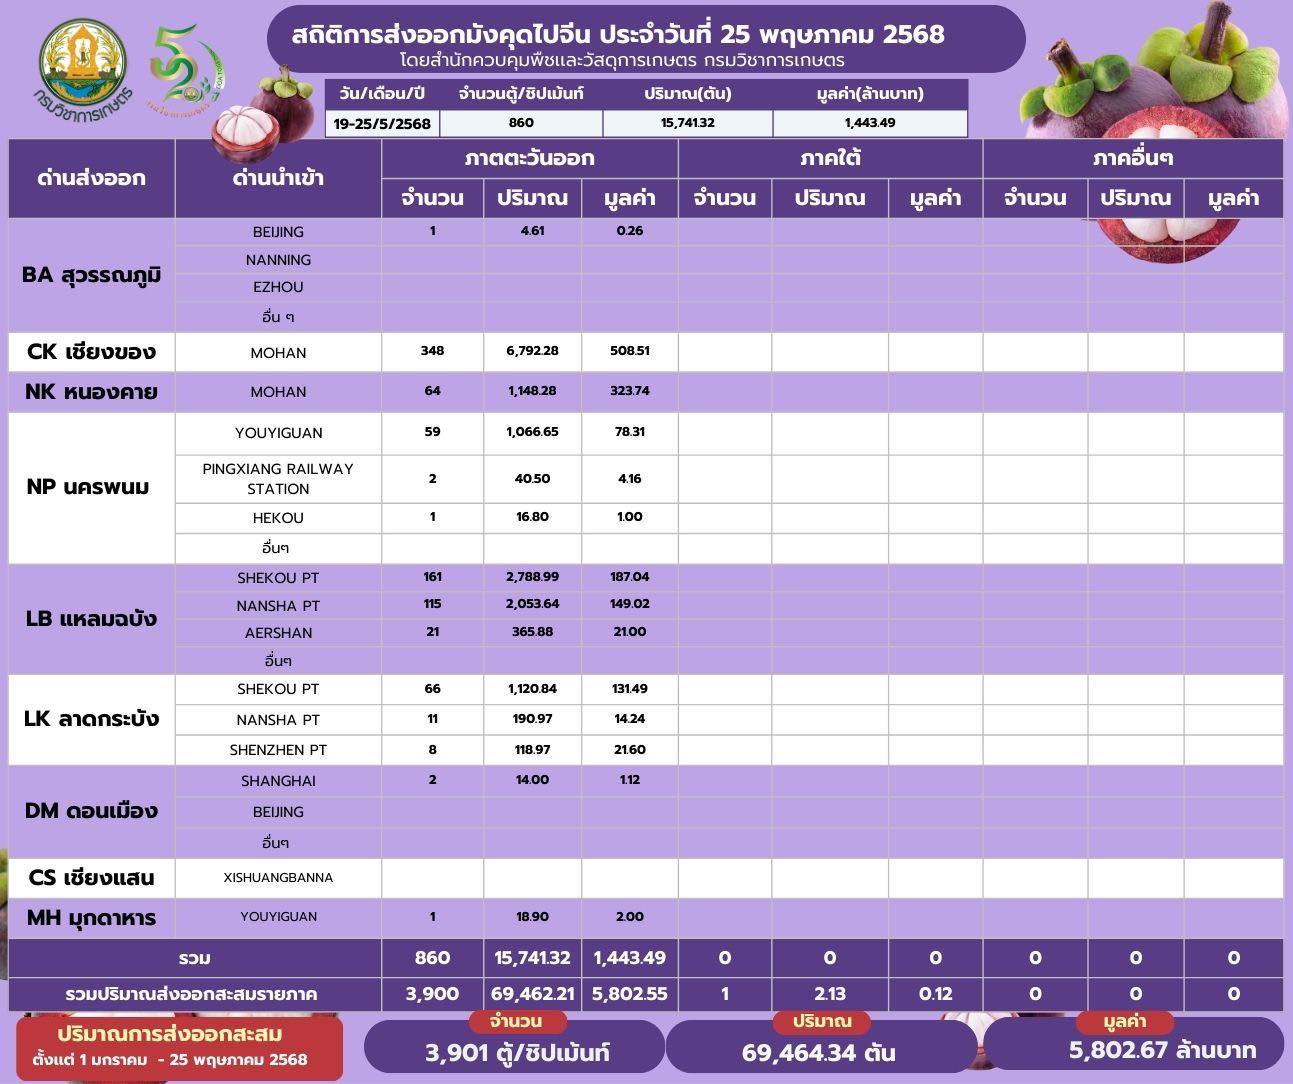1293x1084 pixels.
Task: Click the quantity 118.97 for SHENZHEN PT
Action: [x=532, y=749]
